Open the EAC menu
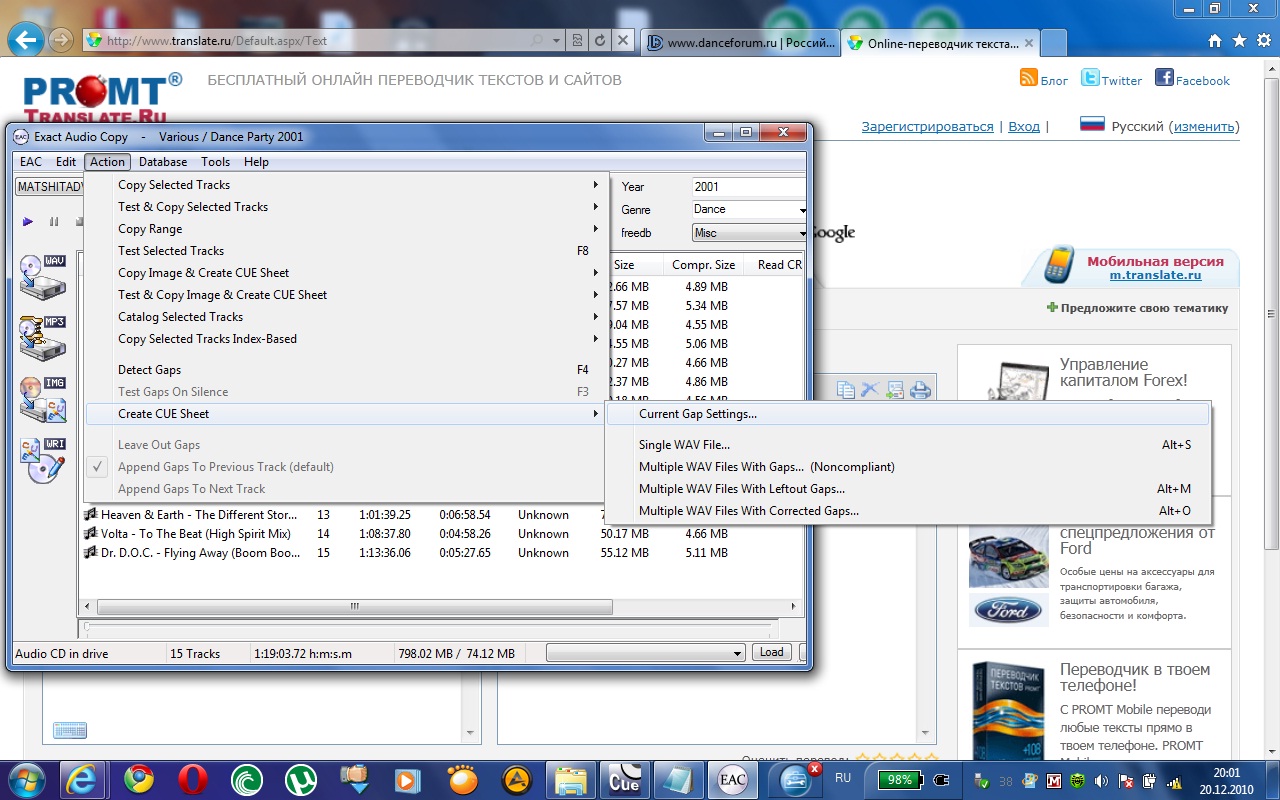1280x800 pixels. (31, 162)
